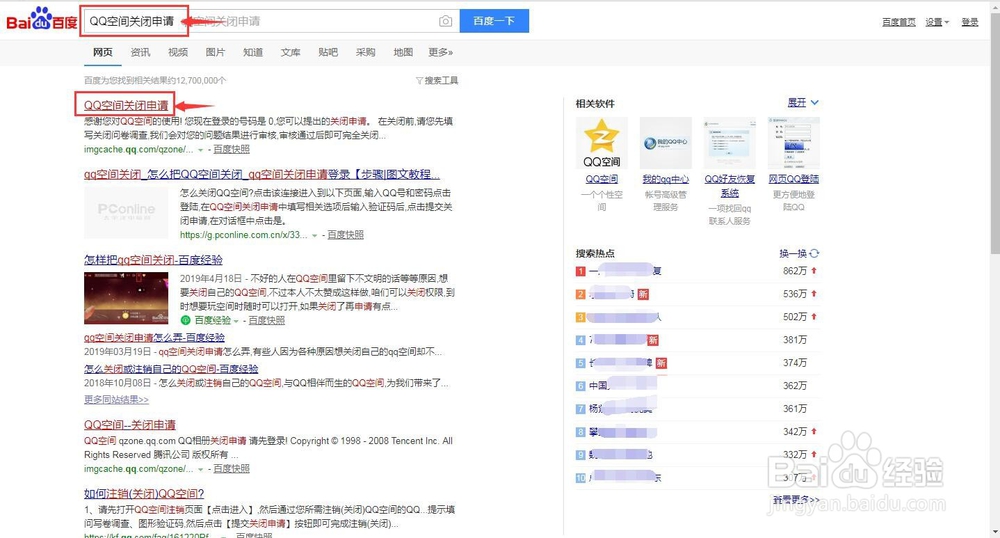
Task: Switch to the 地图 tab
Action: 403,52
